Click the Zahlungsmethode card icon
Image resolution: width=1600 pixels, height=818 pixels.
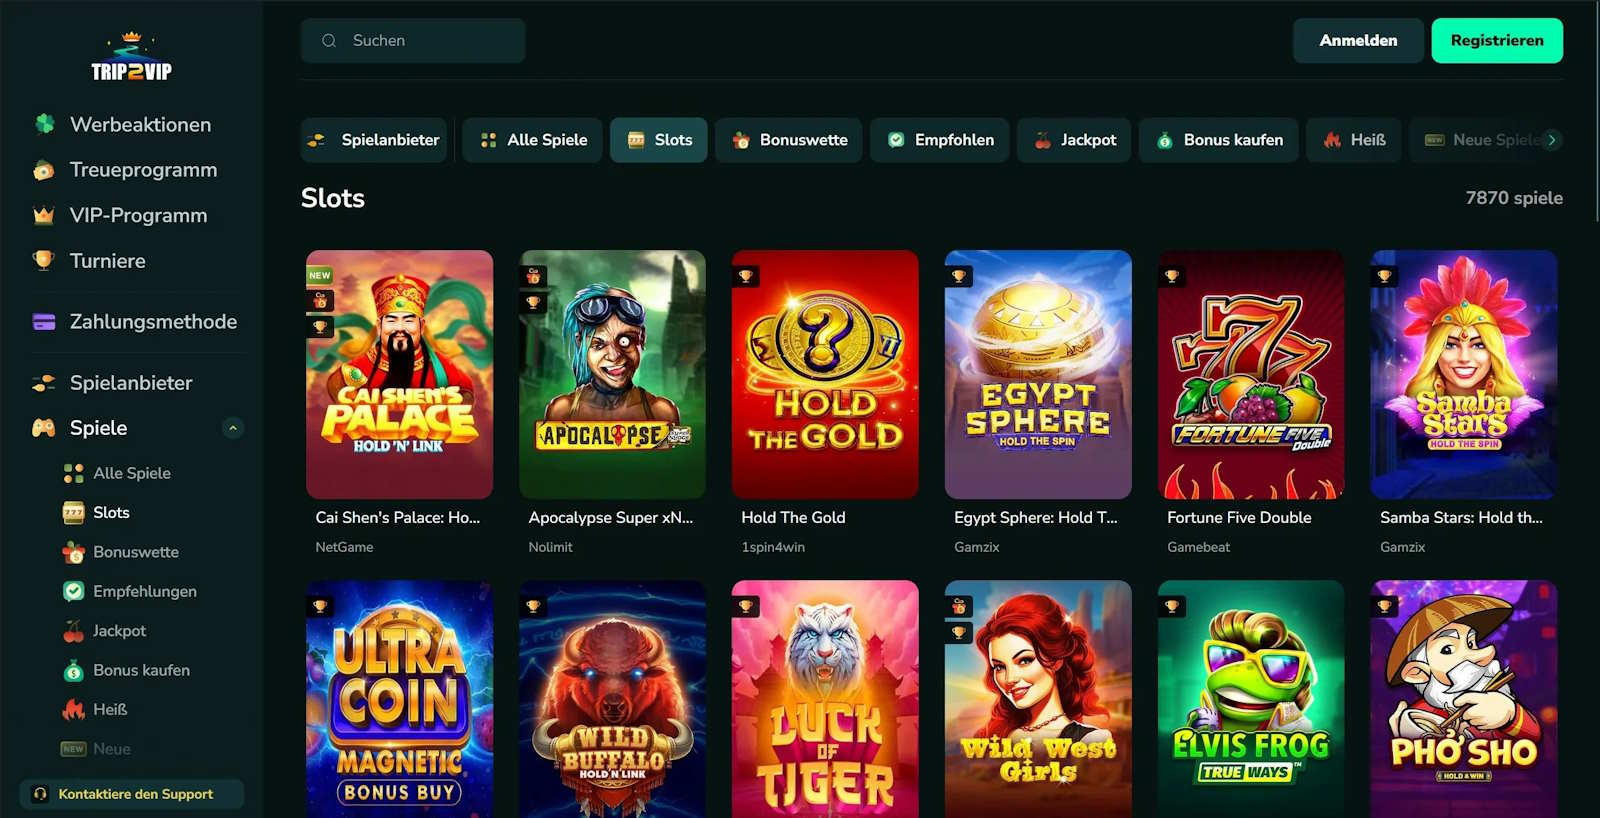point(44,322)
